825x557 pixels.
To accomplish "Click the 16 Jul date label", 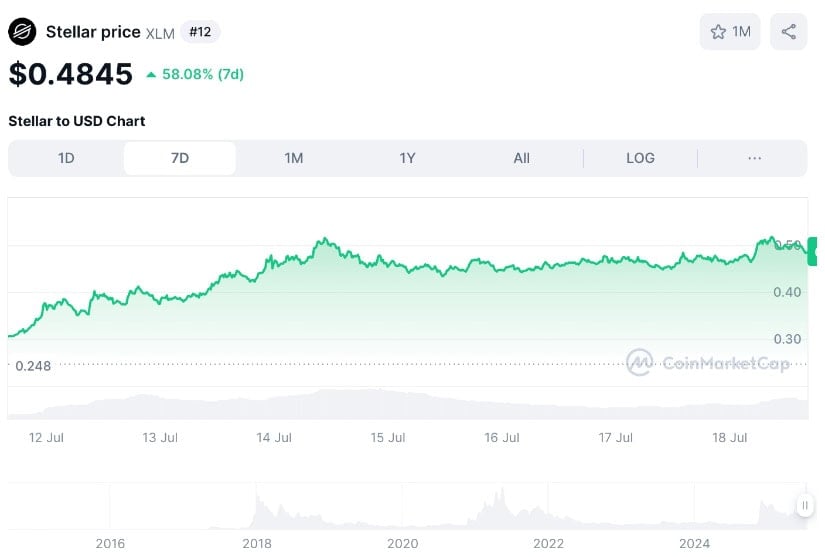I will click(x=502, y=438).
